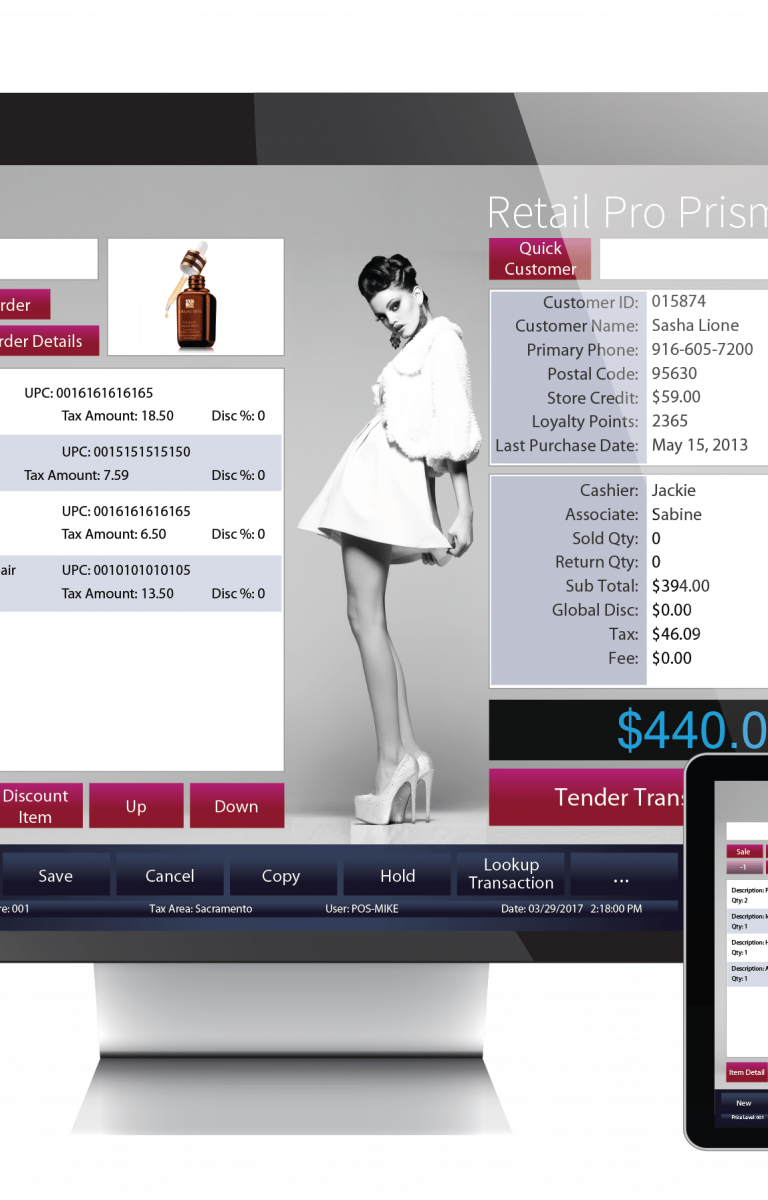Select sub total value $394.00
This screenshot has width=768, height=1200.
[x=681, y=586]
